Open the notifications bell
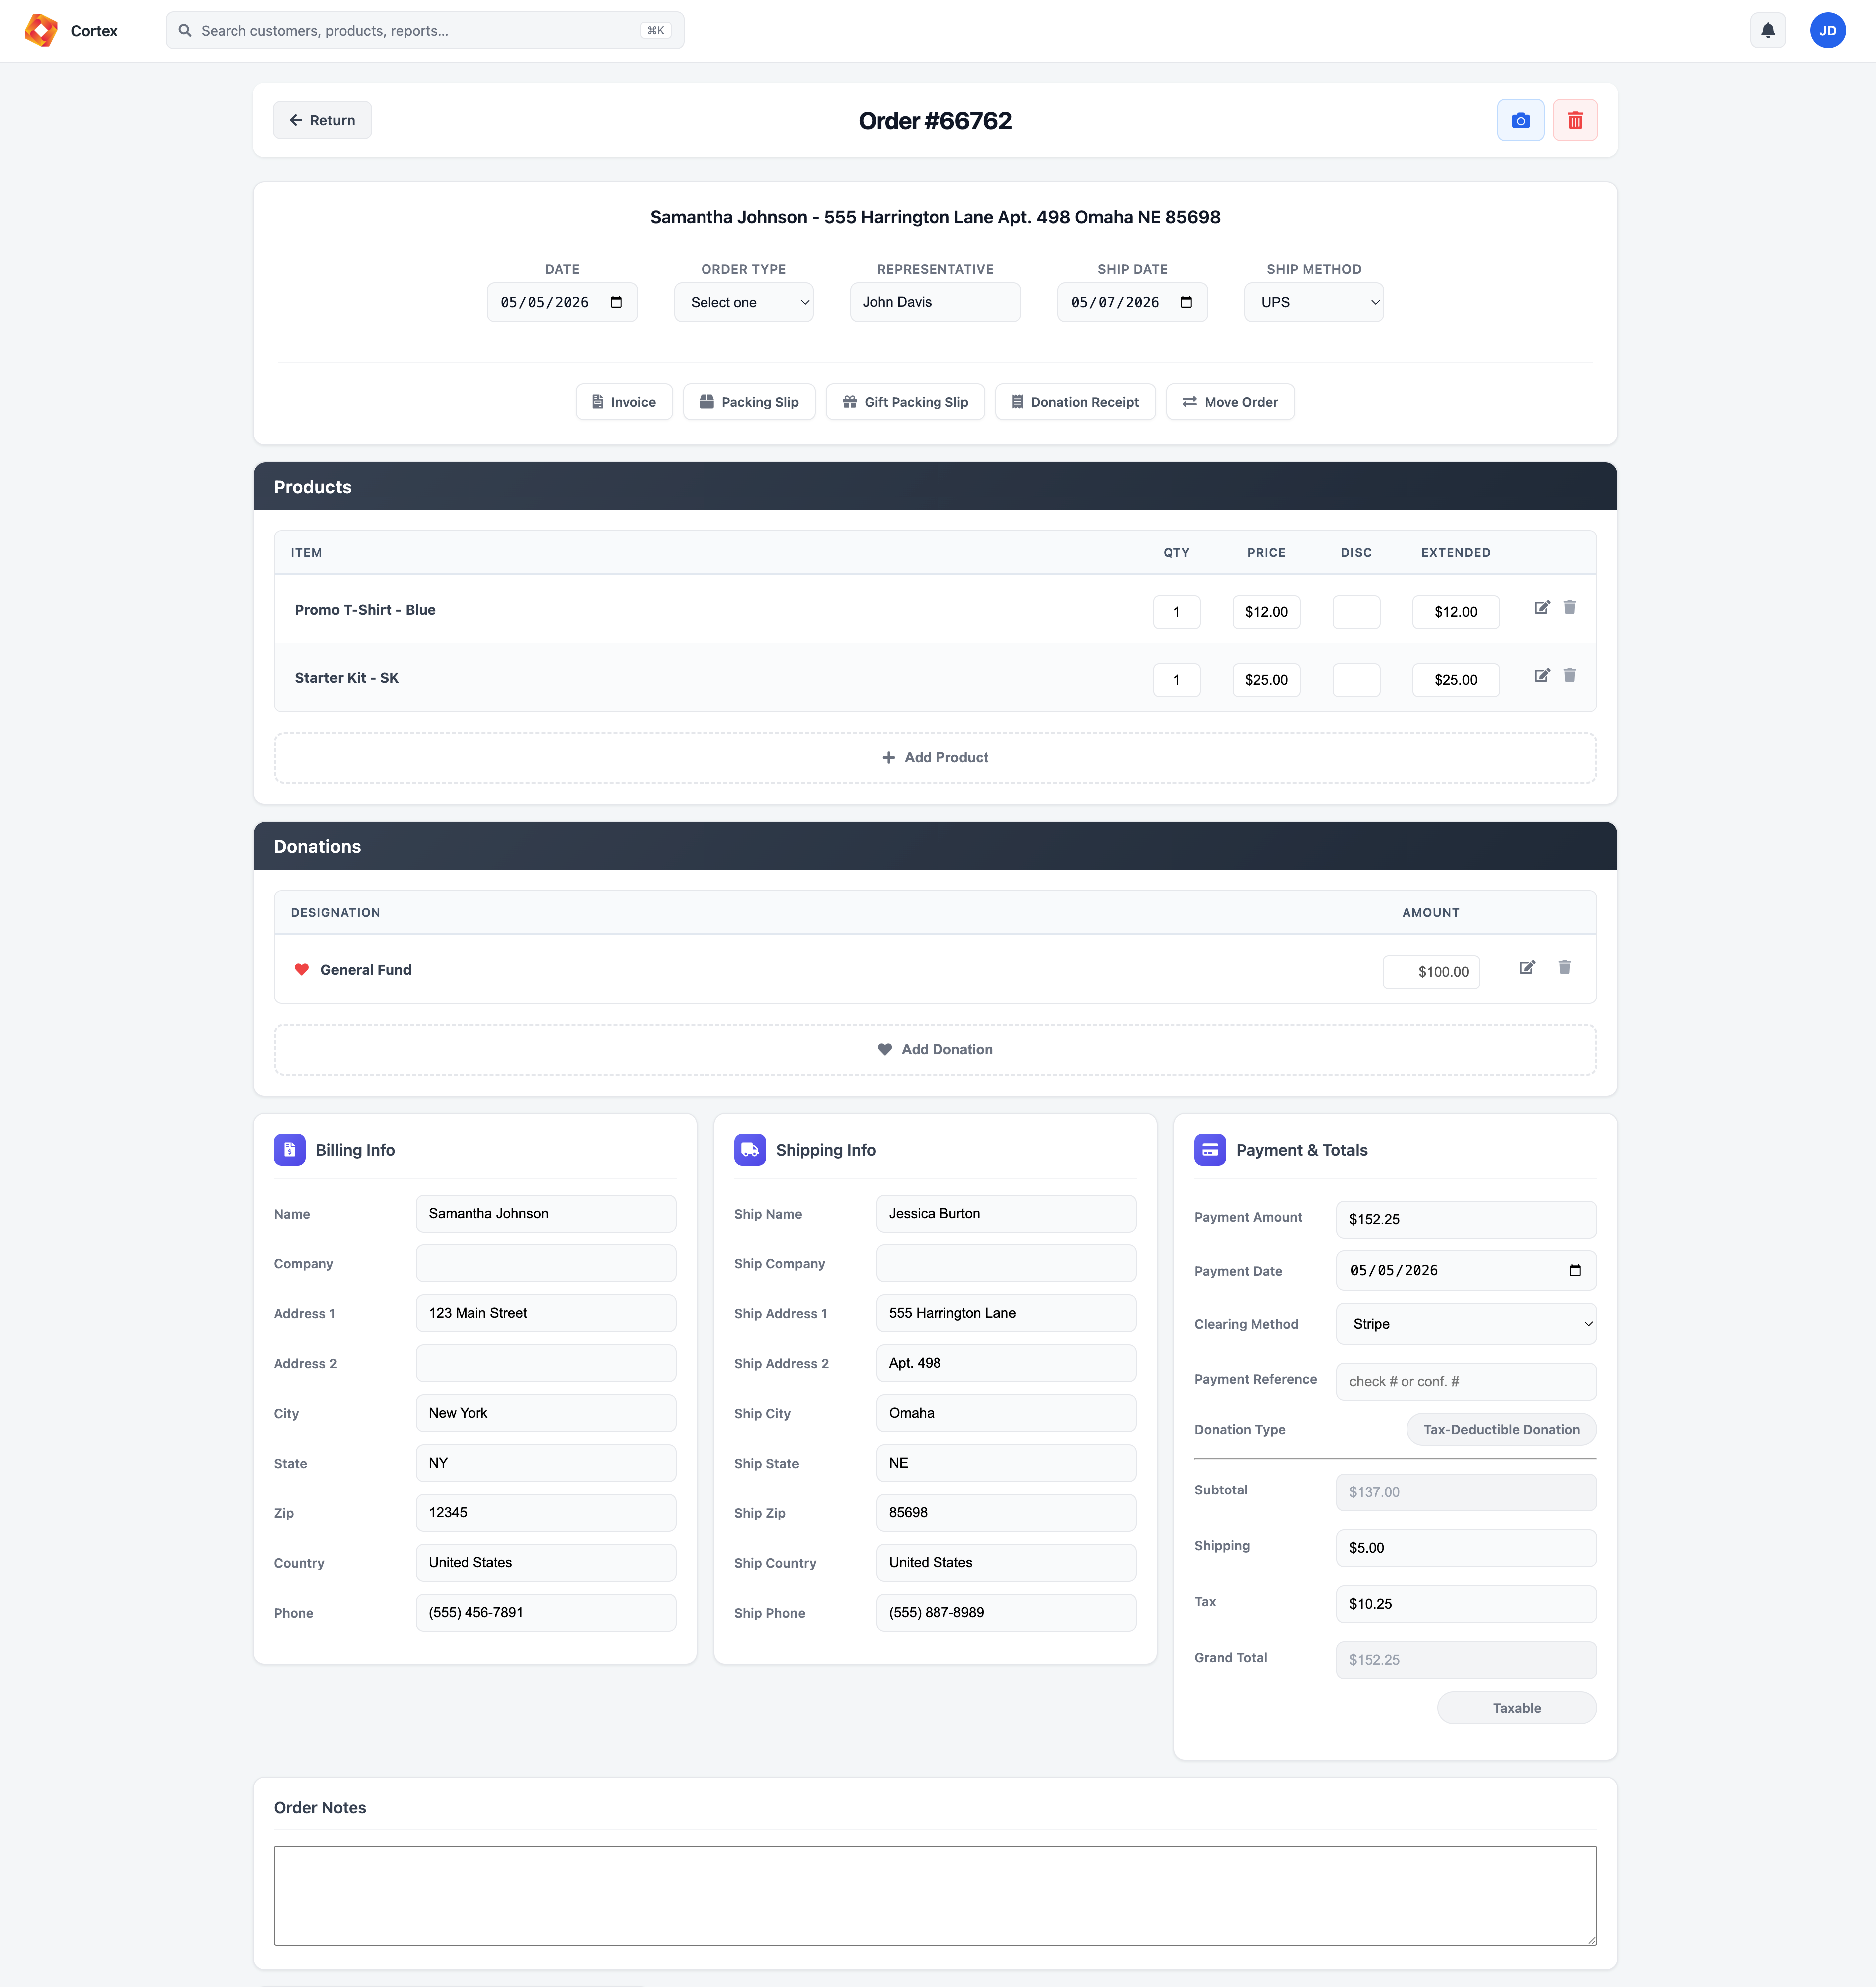Viewport: 1876px width, 1987px height. coord(1767,31)
